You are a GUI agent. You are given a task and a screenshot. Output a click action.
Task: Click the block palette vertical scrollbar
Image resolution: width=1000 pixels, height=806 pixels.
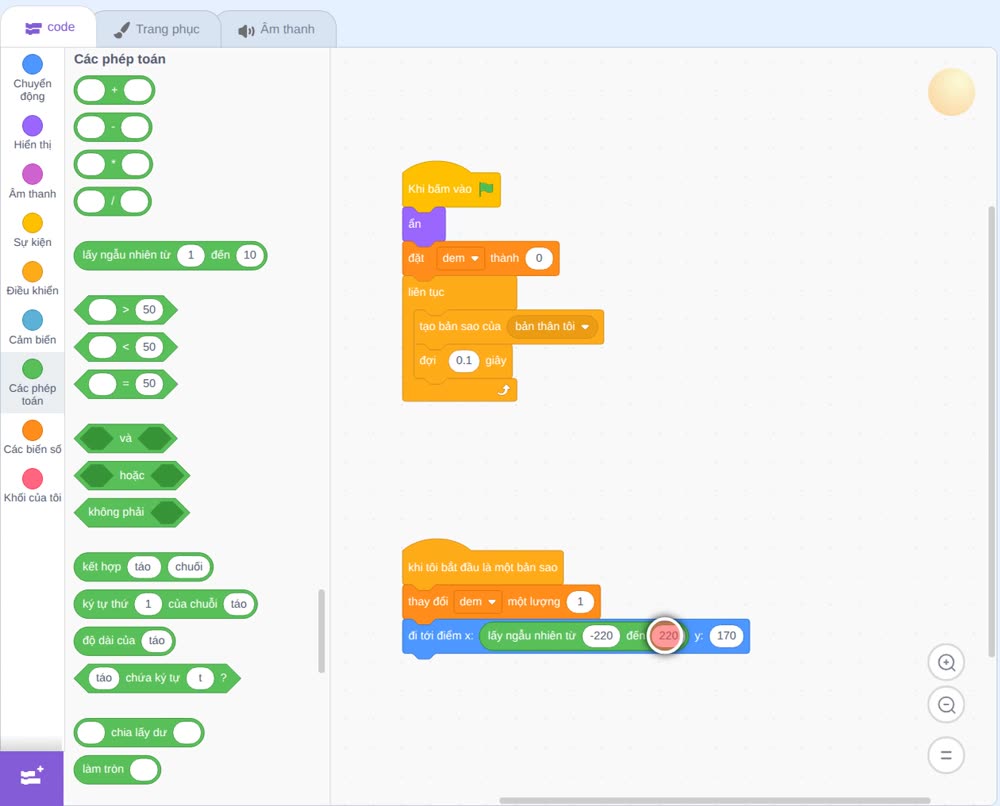tap(321, 631)
